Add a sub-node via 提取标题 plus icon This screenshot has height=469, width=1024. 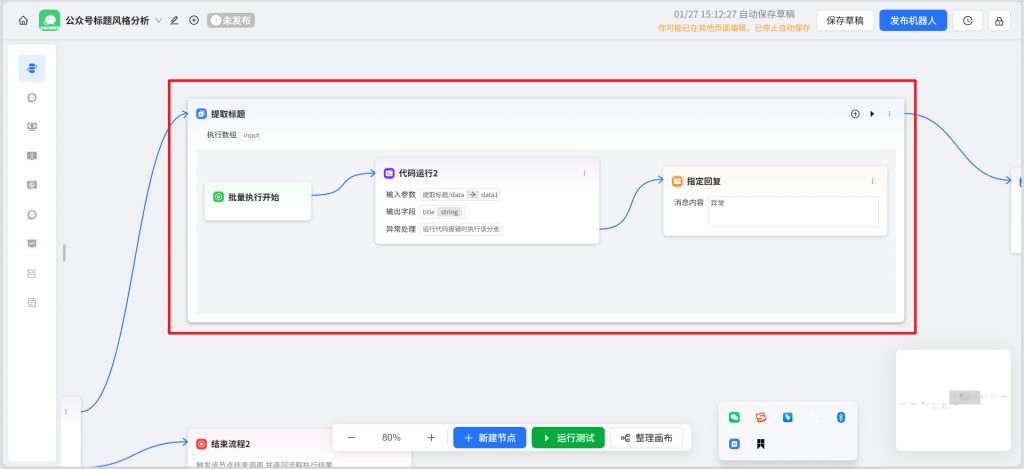click(855, 114)
